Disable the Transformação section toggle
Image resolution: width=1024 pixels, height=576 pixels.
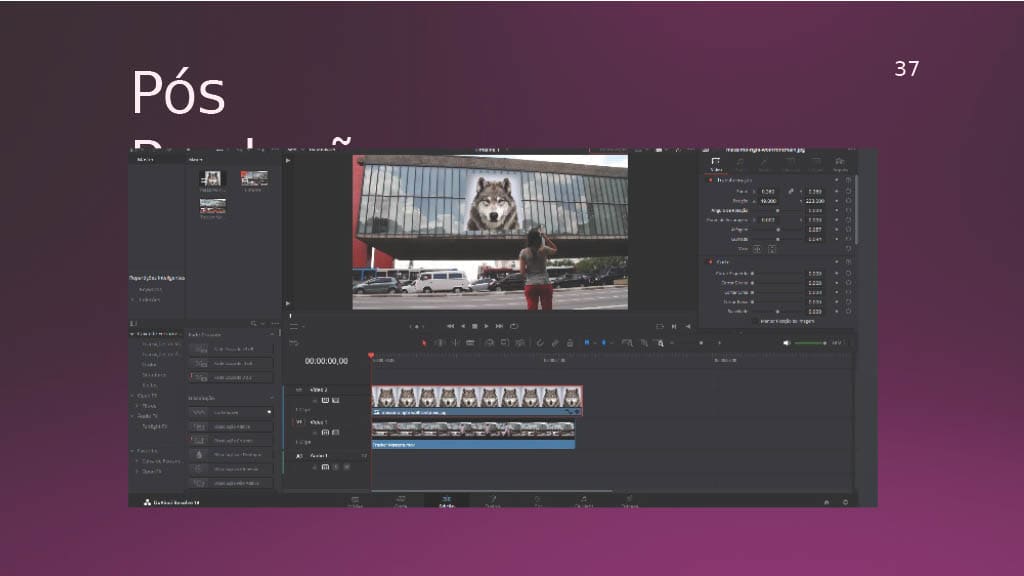711,180
